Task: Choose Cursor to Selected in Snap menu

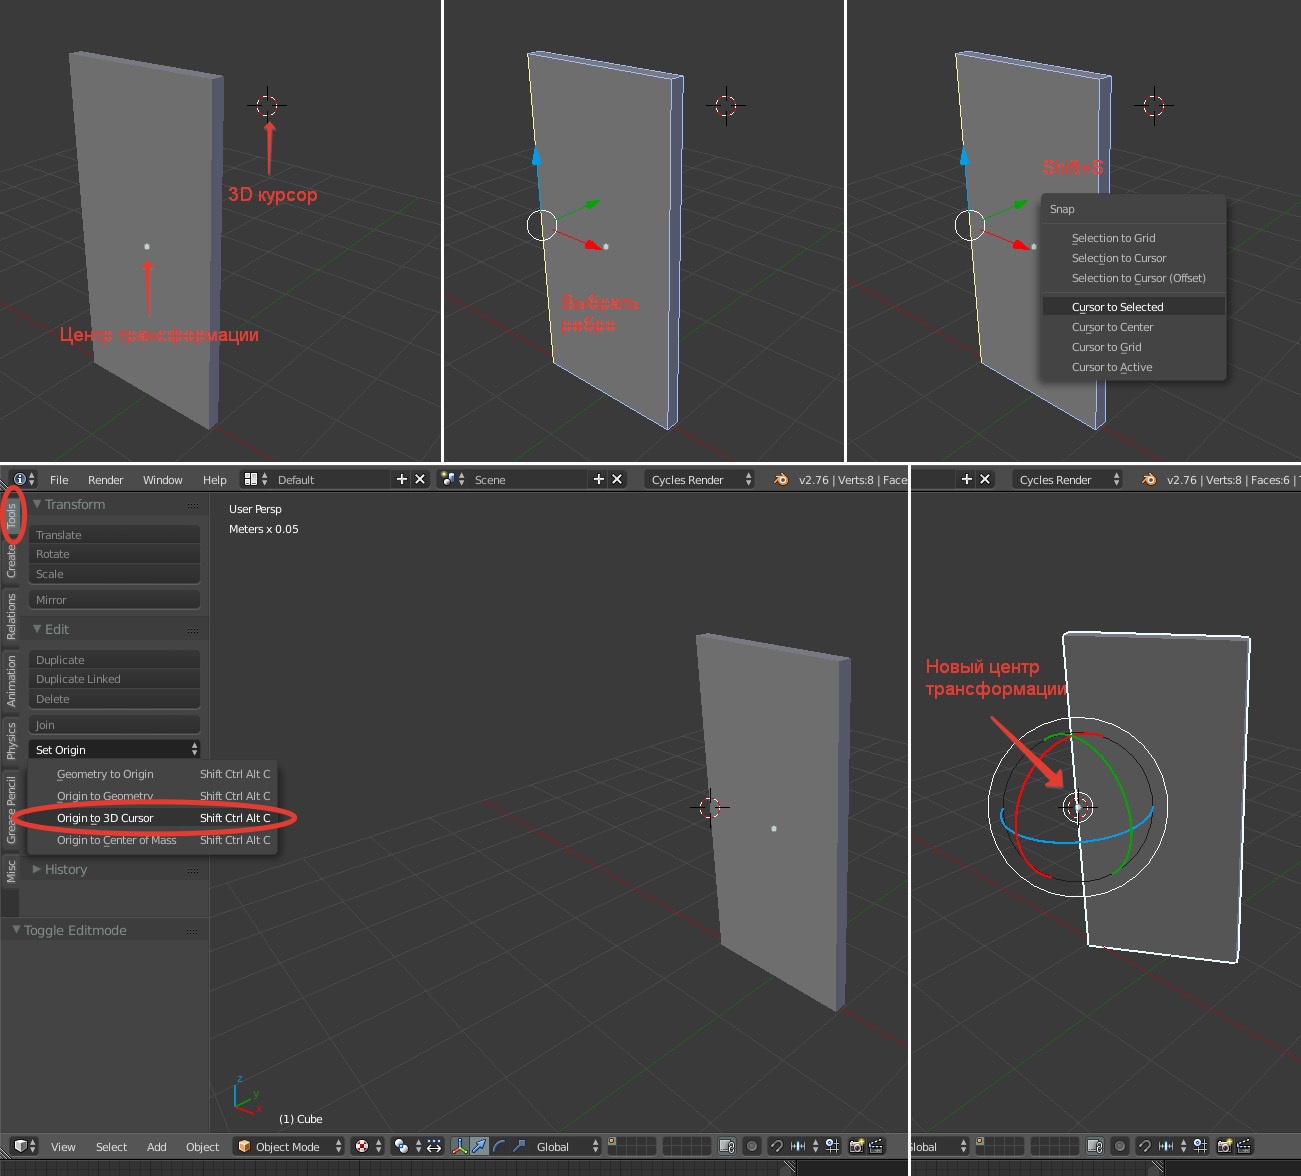Action: tap(1117, 306)
